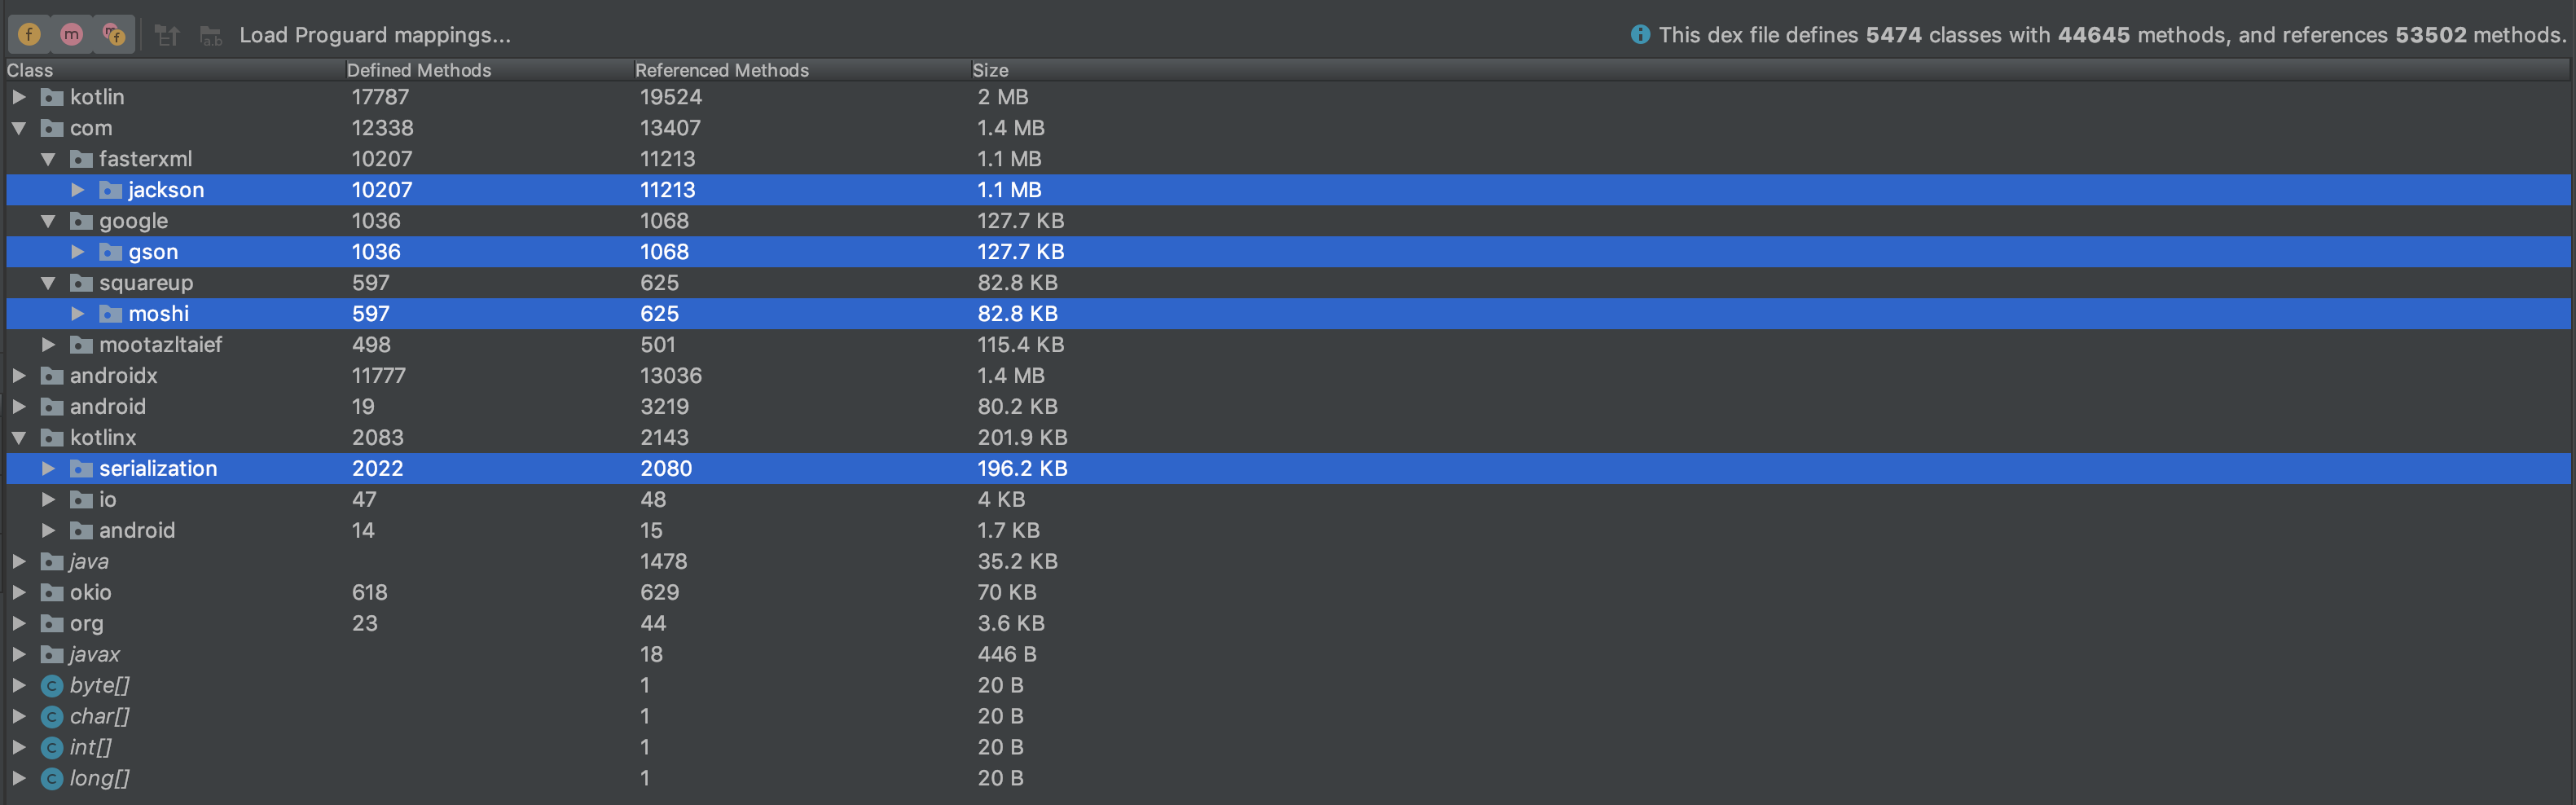Click the jackson folder icon
2576x805 pixels.
[x=110, y=190]
